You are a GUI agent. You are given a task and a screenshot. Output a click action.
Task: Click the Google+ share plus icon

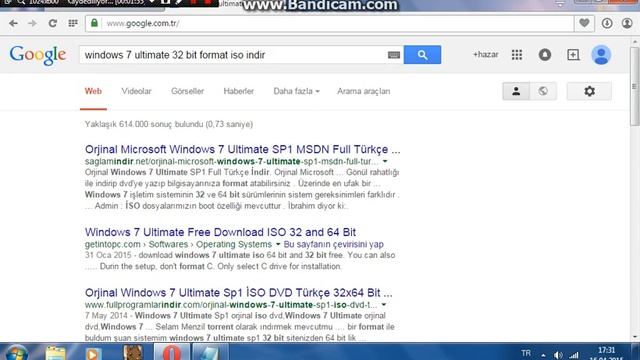point(573,55)
